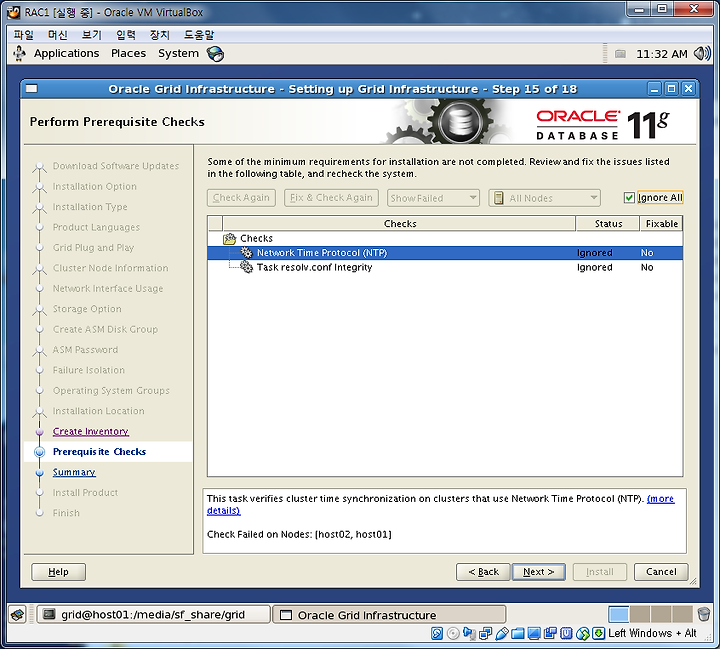Click the active workspace in workspace switcher

(x=619, y=614)
